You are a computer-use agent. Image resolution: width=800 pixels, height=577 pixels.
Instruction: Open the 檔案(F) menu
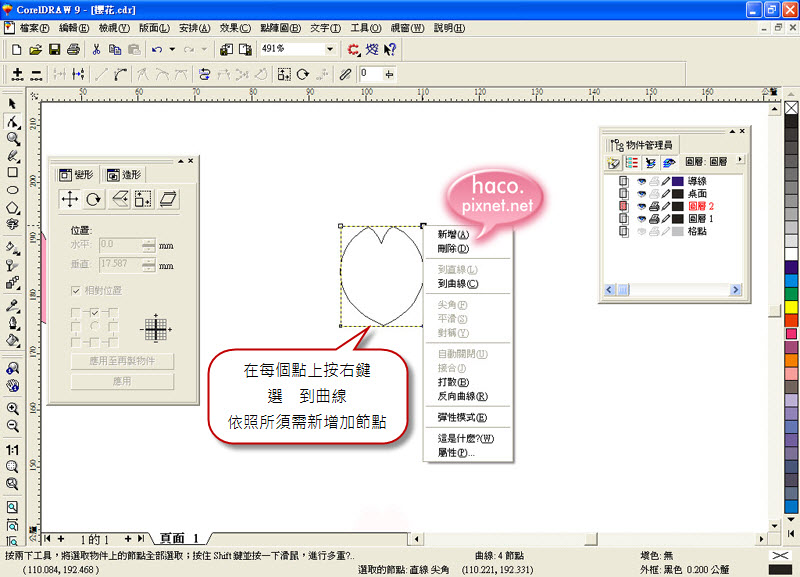(34, 28)
